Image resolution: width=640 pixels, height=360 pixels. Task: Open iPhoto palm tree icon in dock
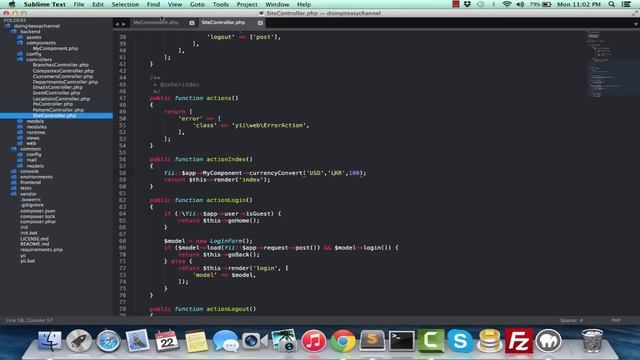tap(284, 340)
